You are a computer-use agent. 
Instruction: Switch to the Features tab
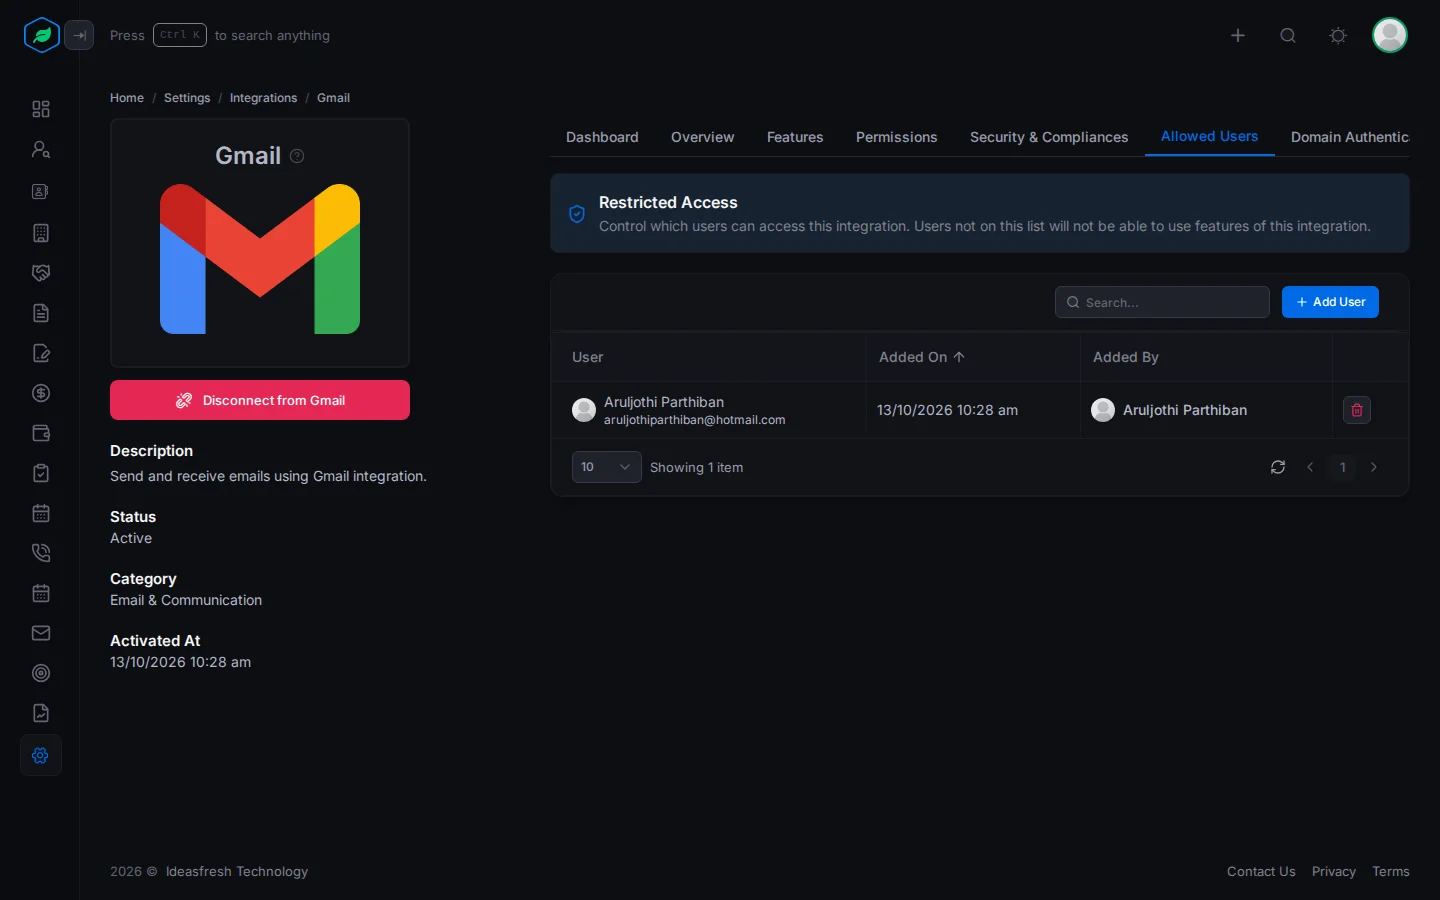[795, 137]
